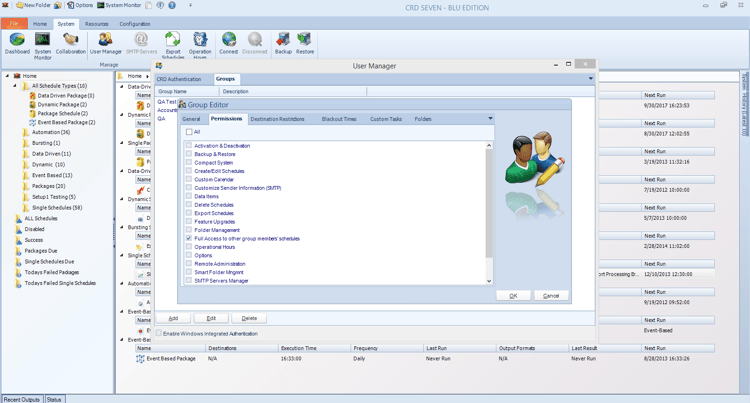Open ALL Schedules smart folder
Image resolution: width=750 pixels, height=403 pixels.
coord(41,218)
